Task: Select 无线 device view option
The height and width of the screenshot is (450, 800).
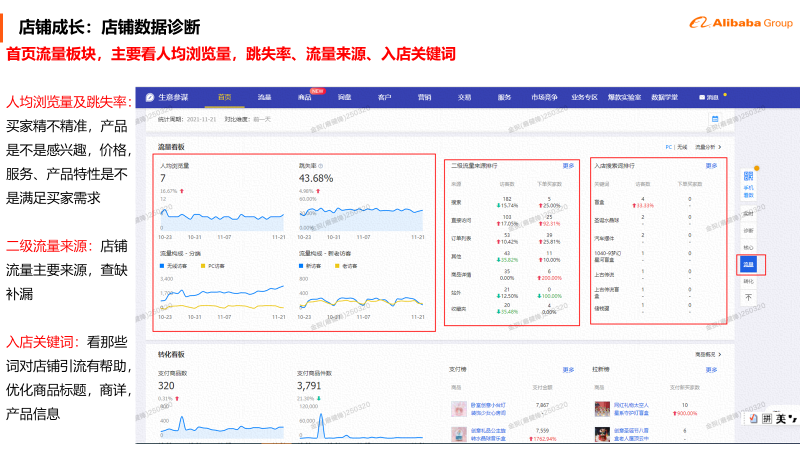Action: [x=682, y=146]
